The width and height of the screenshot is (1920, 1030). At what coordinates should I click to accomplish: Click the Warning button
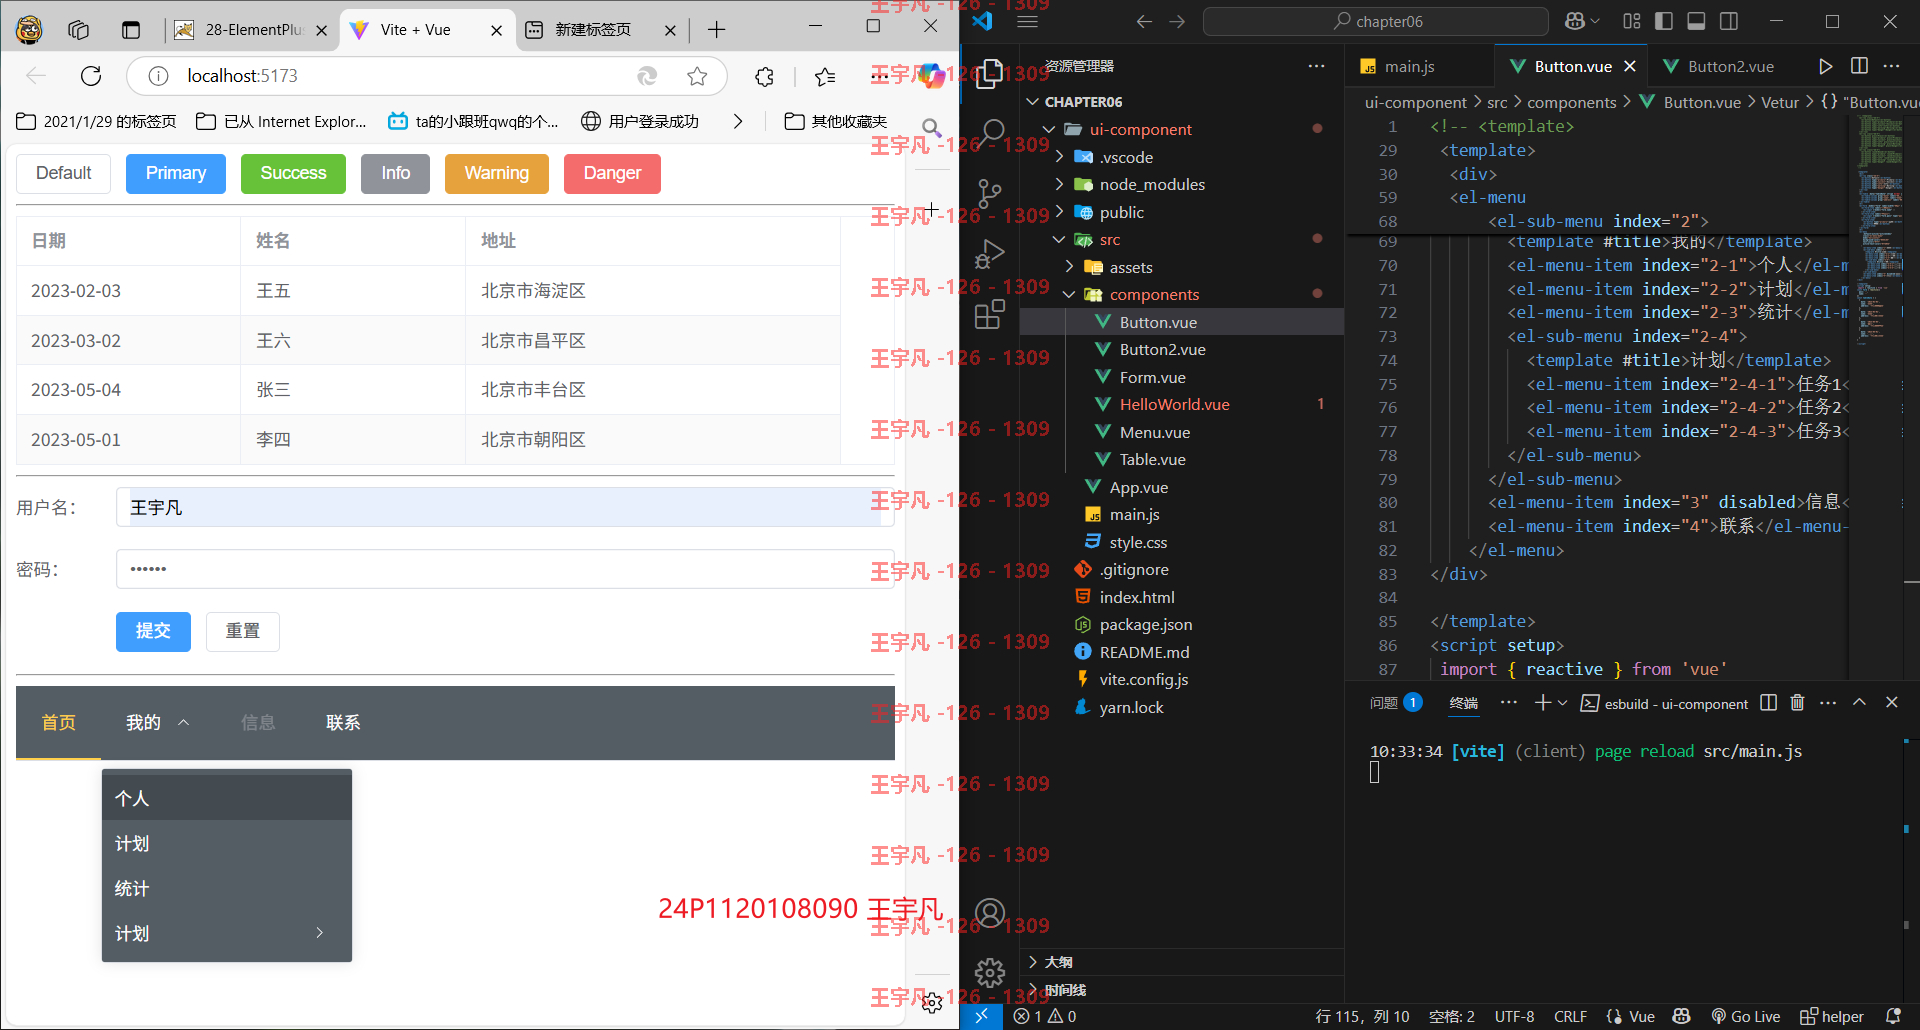(x=497, y=174)
